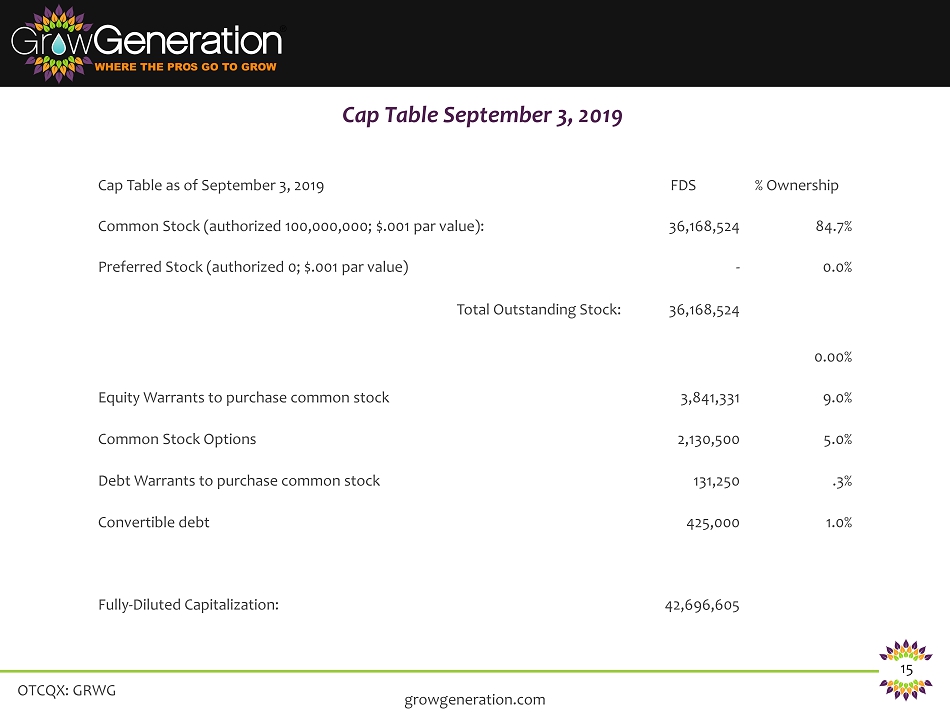Click the 84.7% ownership value

click(833, 226)
